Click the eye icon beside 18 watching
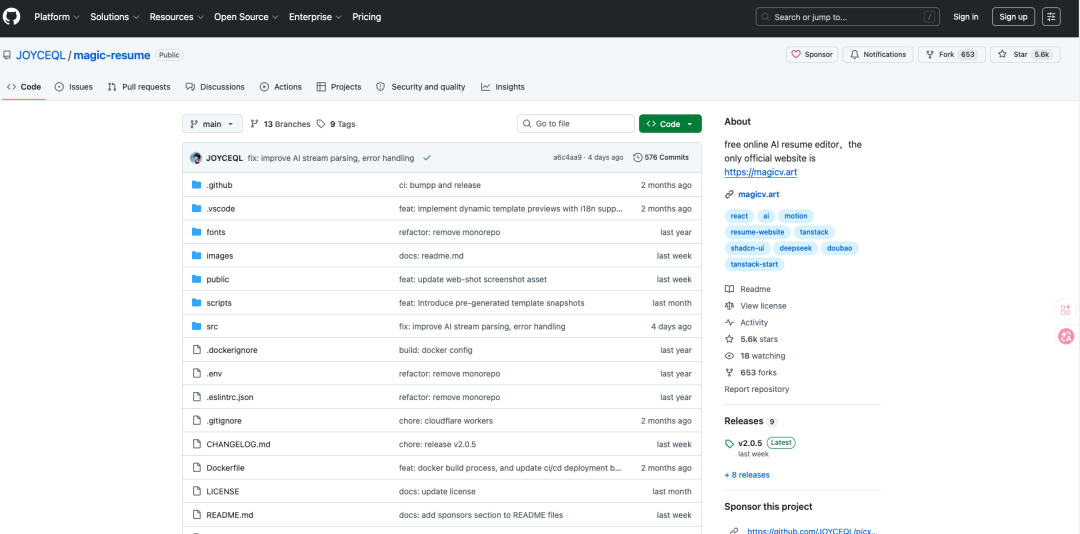Image resolution: width=1080 pixels, height=534 pixels. 729,356
